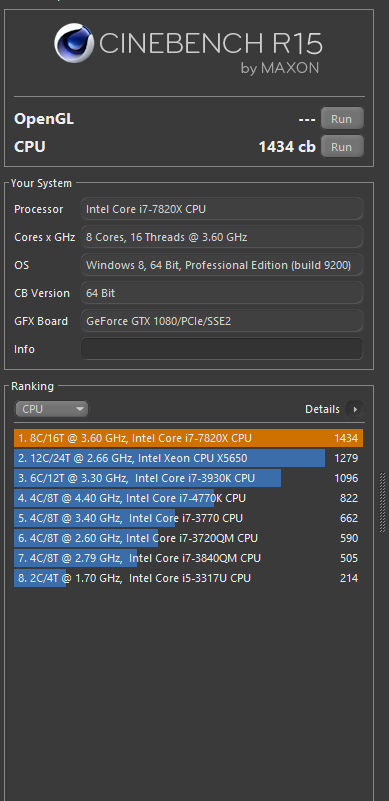This screenshot has height=801, width=389.
Task: Select the i7-7820X ranking entry
Action: [x=188, y=438]
